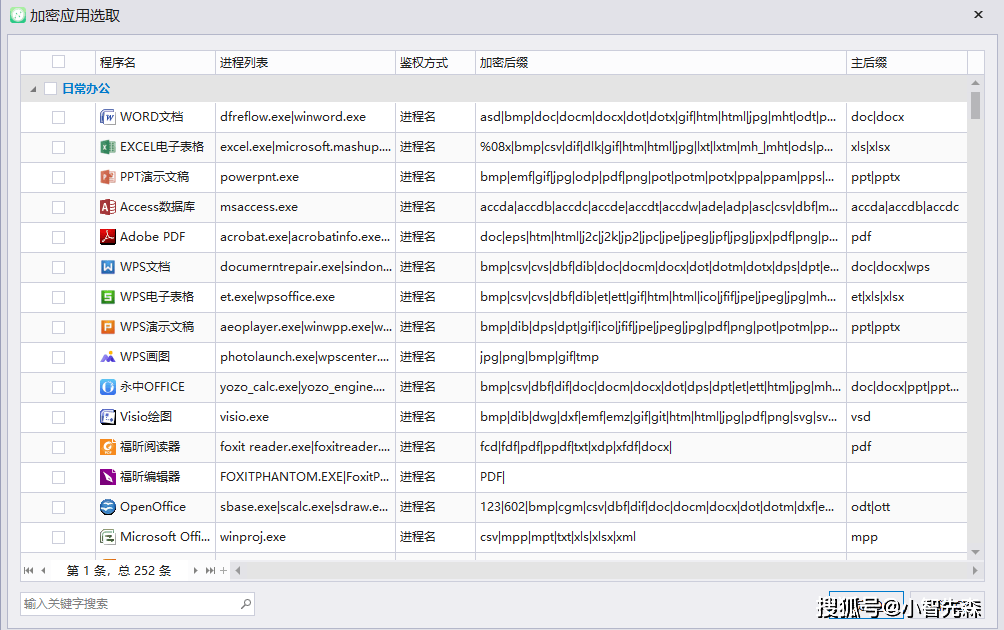Click the 福昕阅读器 orange icon
Screen dimensions: 1004x630
(x=108, y=447)
